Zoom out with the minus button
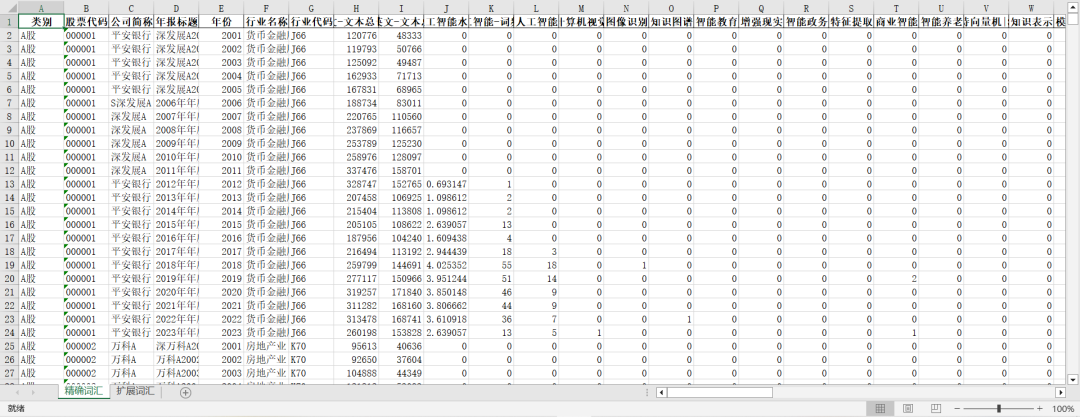1080x417 pixels. [x=957, y=409]
